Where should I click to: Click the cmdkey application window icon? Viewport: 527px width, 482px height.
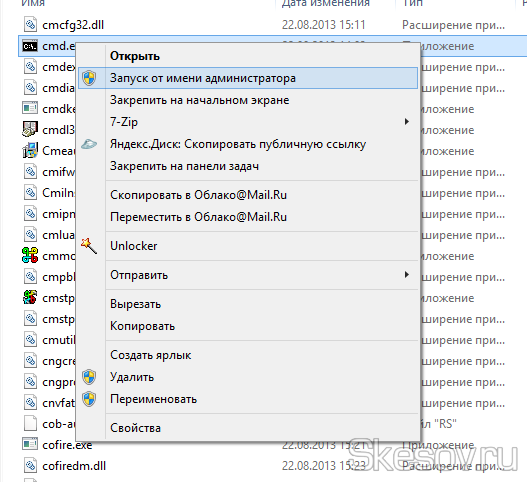pos(30,109)
